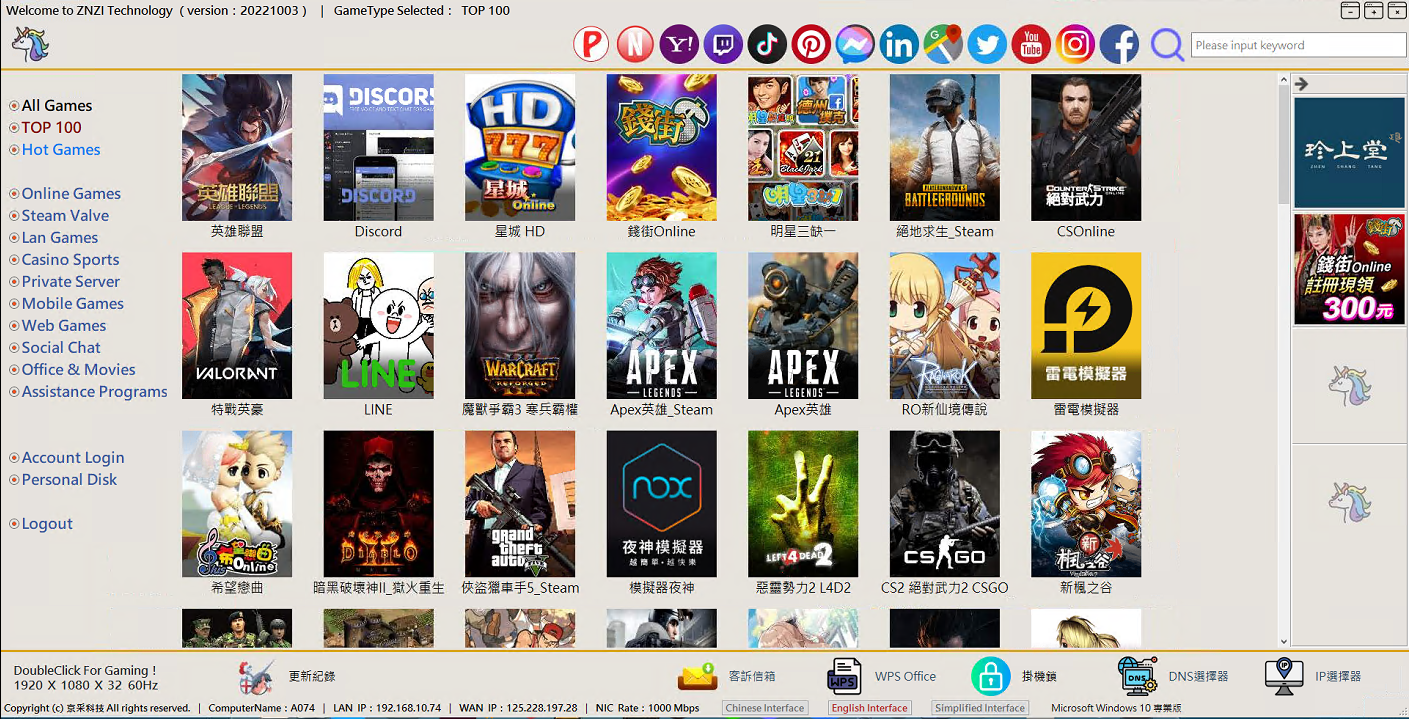Collapse the ad panel with arrow
The height and width of the screenshot is (719, 1409).
point(1301,84)
